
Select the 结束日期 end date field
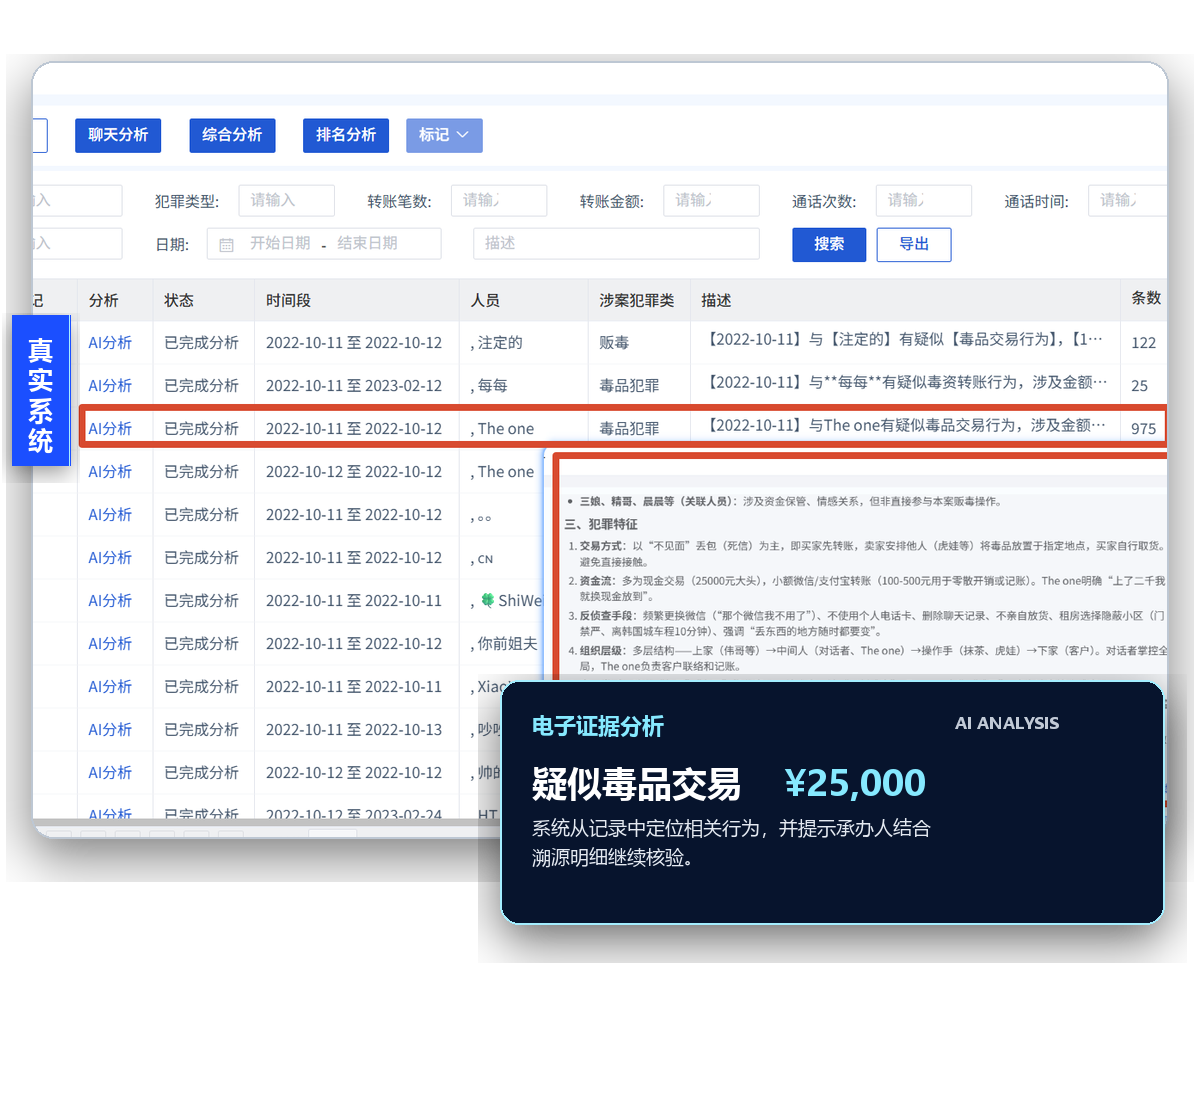pos(367,243)
